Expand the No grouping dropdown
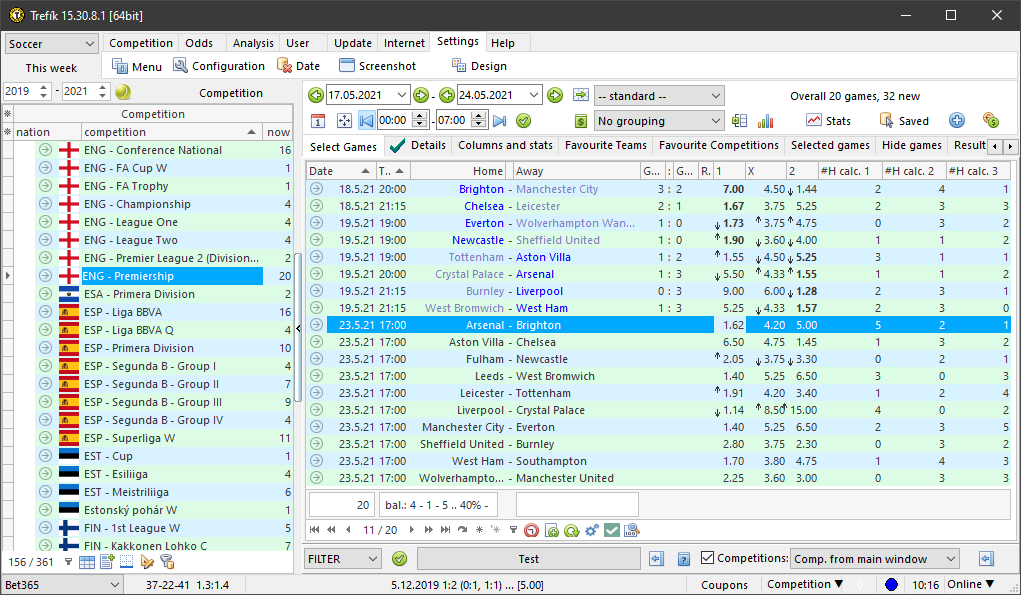Screen dimensions: 1021x595 point(658,121)
